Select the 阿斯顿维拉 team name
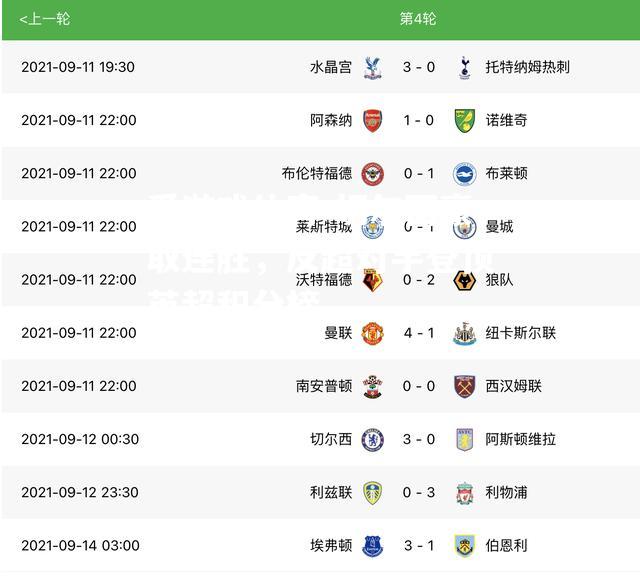This screenshot has width=640, height=576. tap(520, 440)
